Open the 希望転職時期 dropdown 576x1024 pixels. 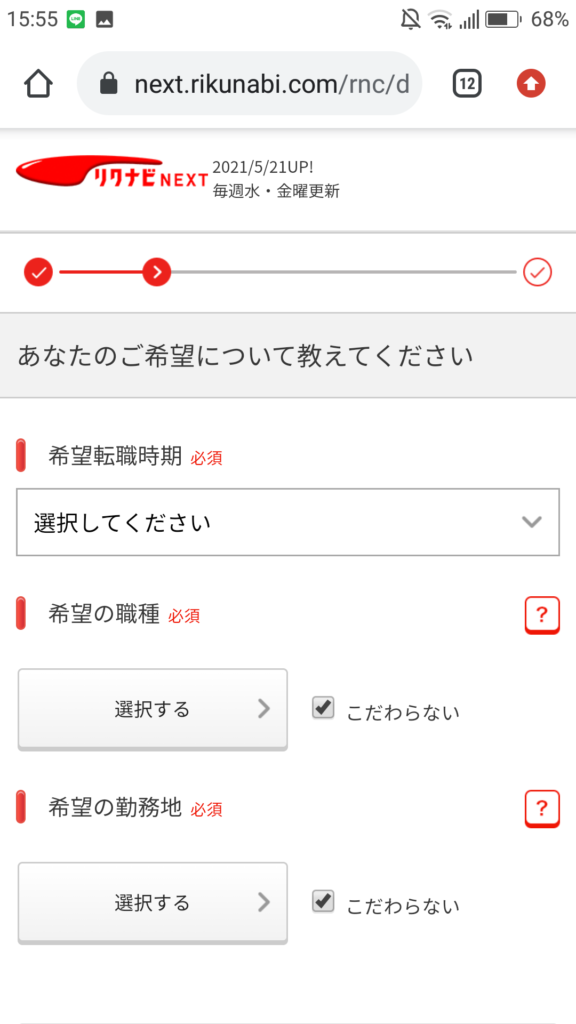[x=288, y=522]
